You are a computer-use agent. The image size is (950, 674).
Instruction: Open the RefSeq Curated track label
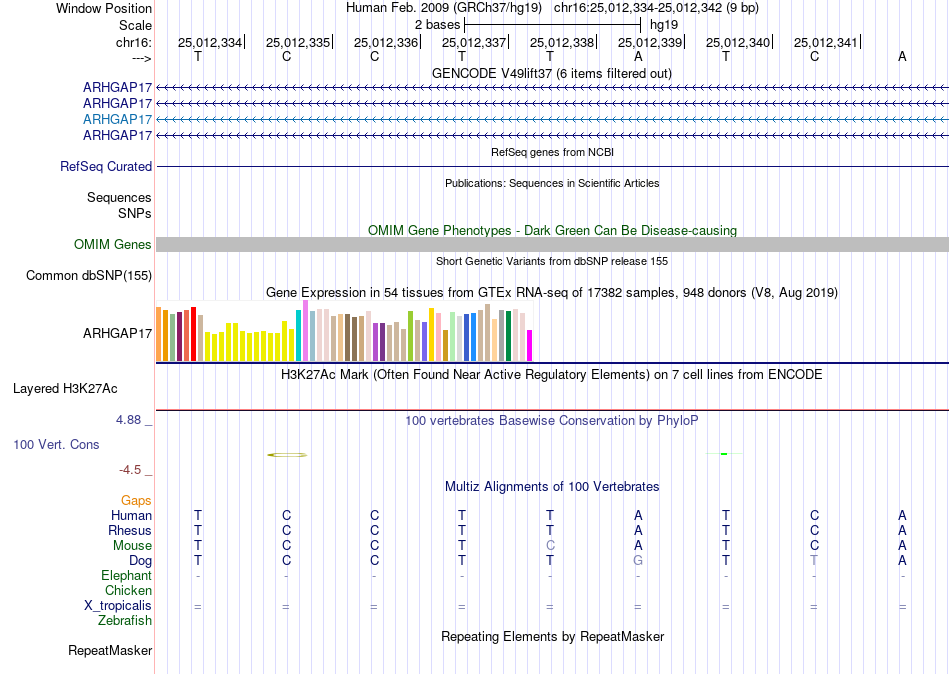pos(105,166)
